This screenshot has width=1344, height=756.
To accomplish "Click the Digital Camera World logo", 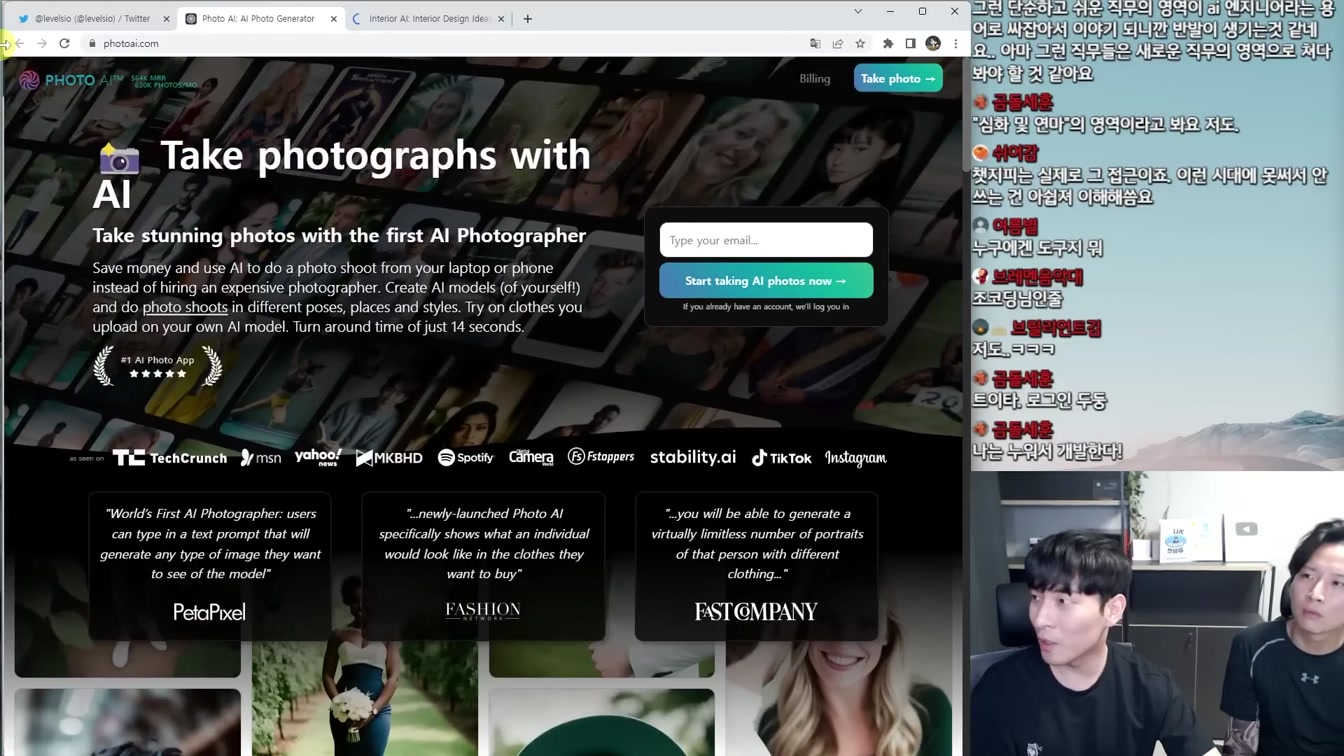I will (531, 457).
